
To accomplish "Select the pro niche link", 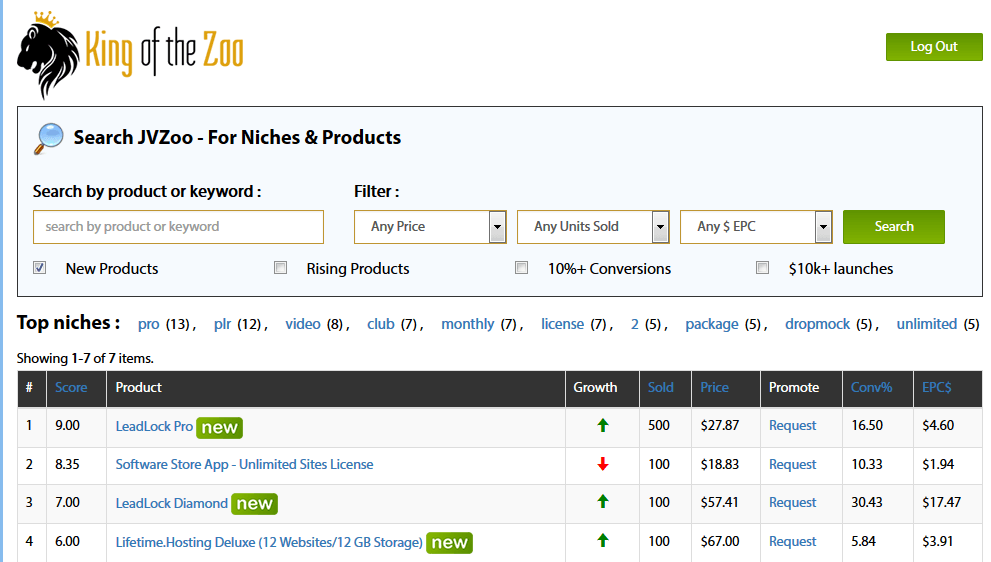I will click(x=149, y=324).
